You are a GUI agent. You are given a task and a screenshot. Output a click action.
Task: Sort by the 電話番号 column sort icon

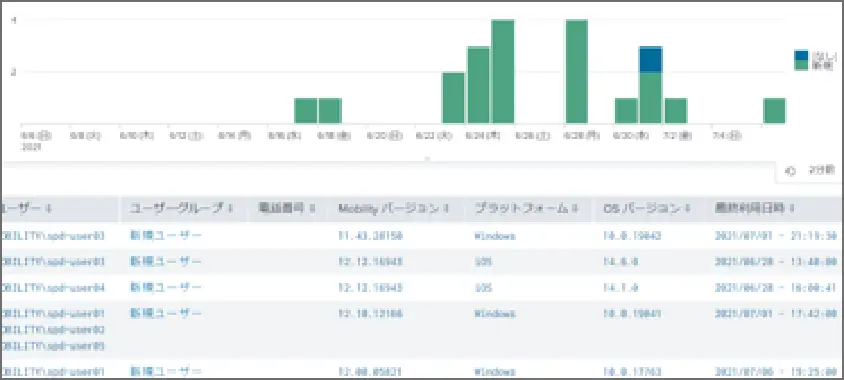tap(312, 209)
